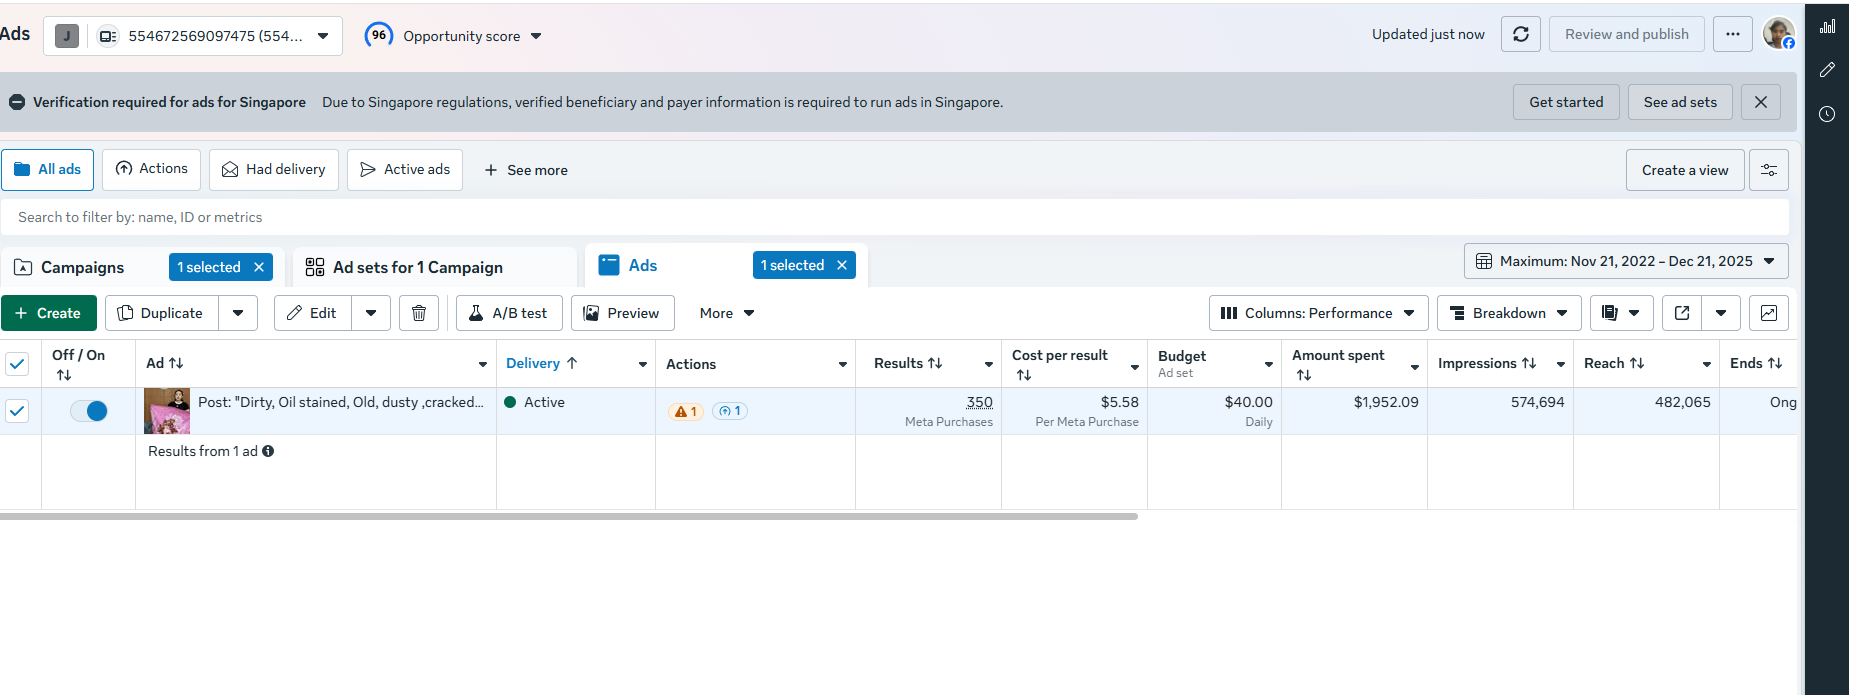The width and height of the screenshot is (1849, 695).
Task: Expand the Columns: Performance dropdown
Action: (1318, 313)
